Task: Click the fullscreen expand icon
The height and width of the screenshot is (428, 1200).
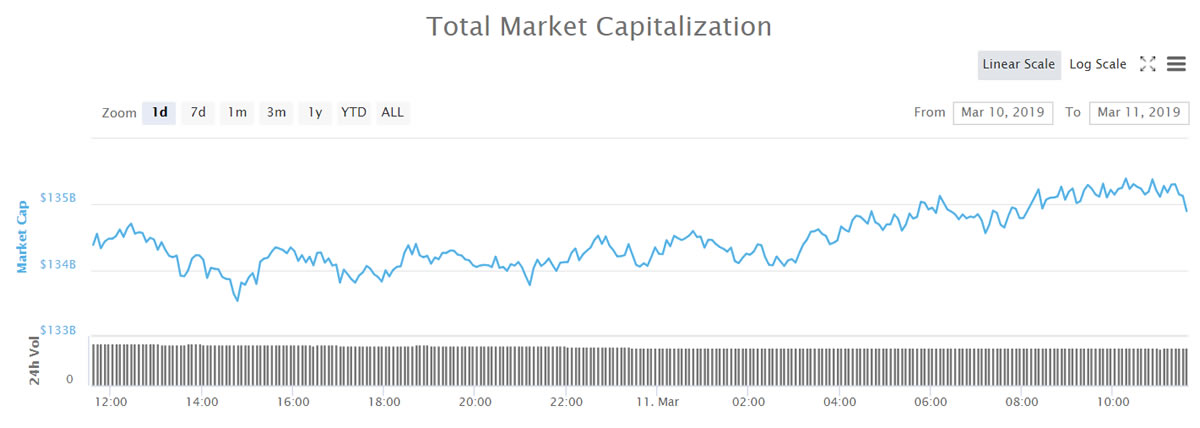Action: point(1148,64)
